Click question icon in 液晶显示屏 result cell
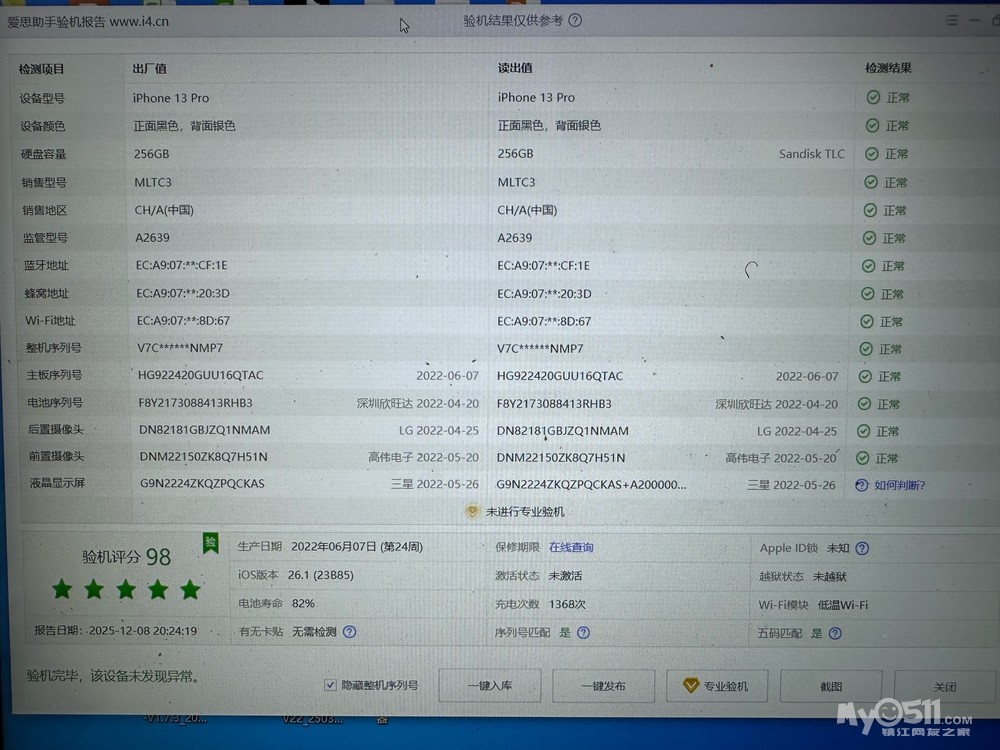The image size is (1000, 750). (862, 485)
